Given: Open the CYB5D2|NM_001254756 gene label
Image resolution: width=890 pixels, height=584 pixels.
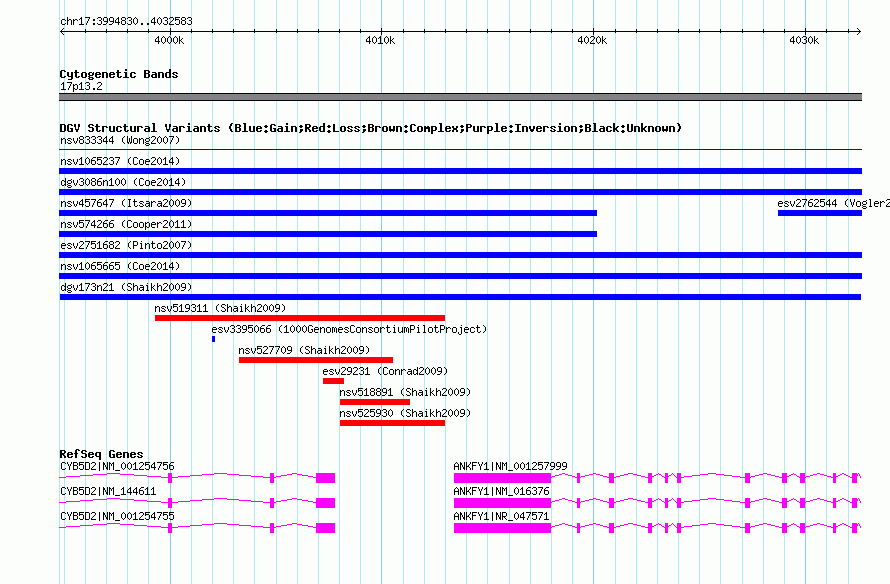Looking at the screenshot, I should click(117, 467).
